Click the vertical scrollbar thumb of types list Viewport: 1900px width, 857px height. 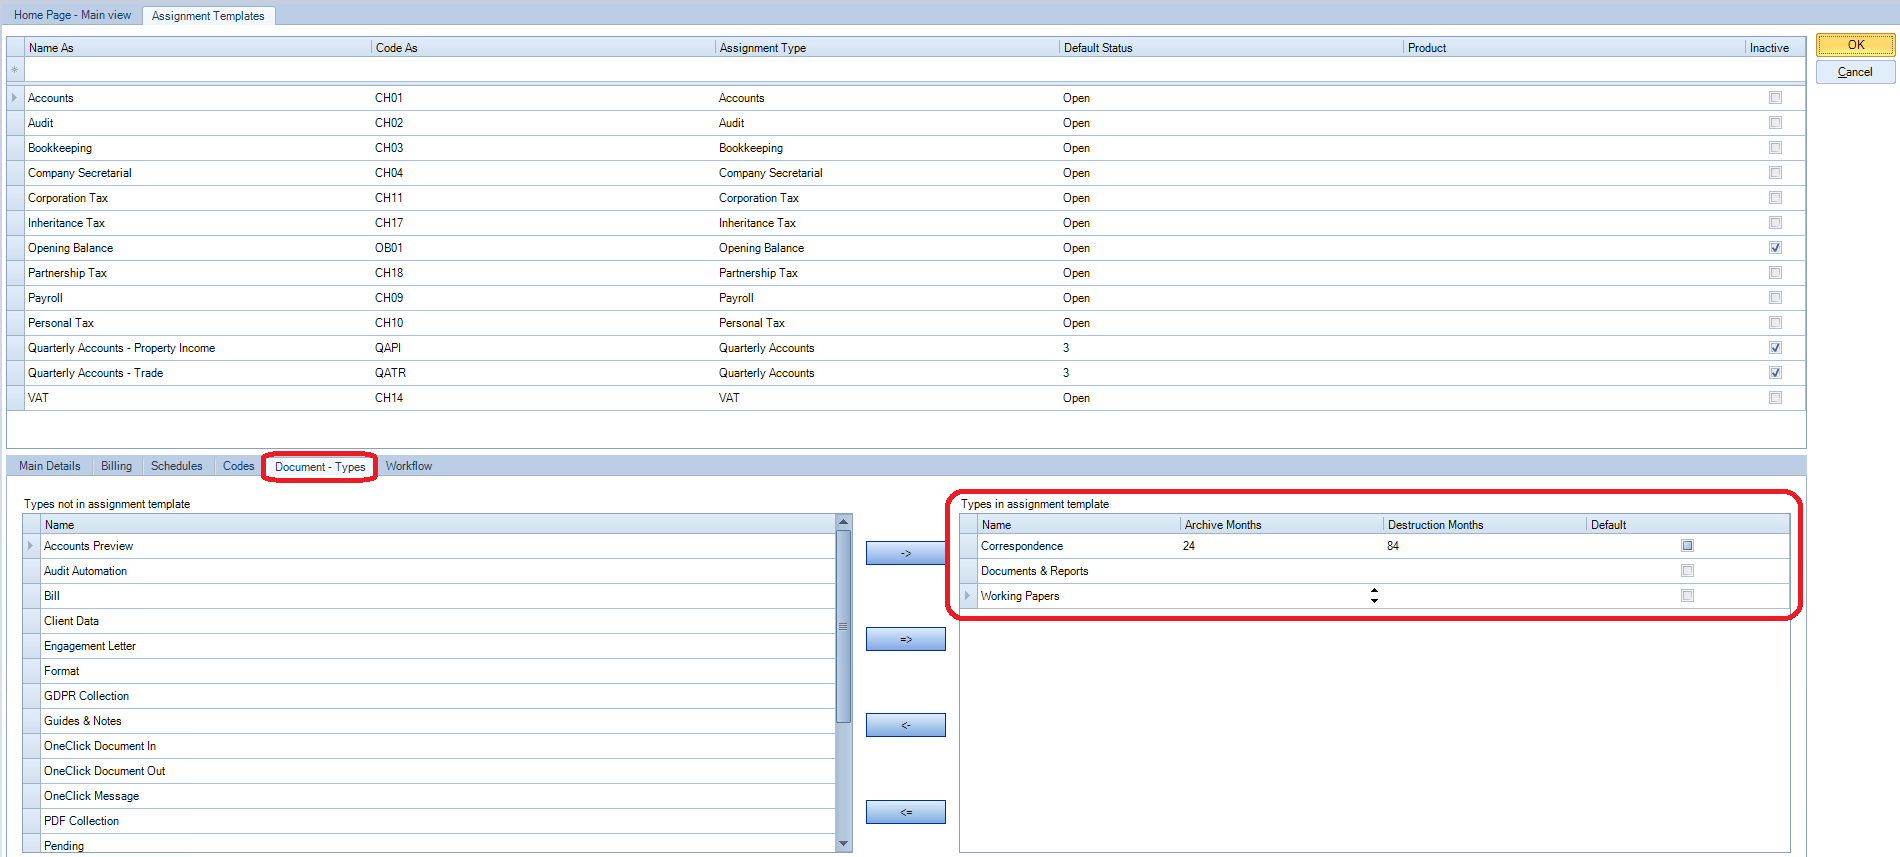[x=843, y=626]
